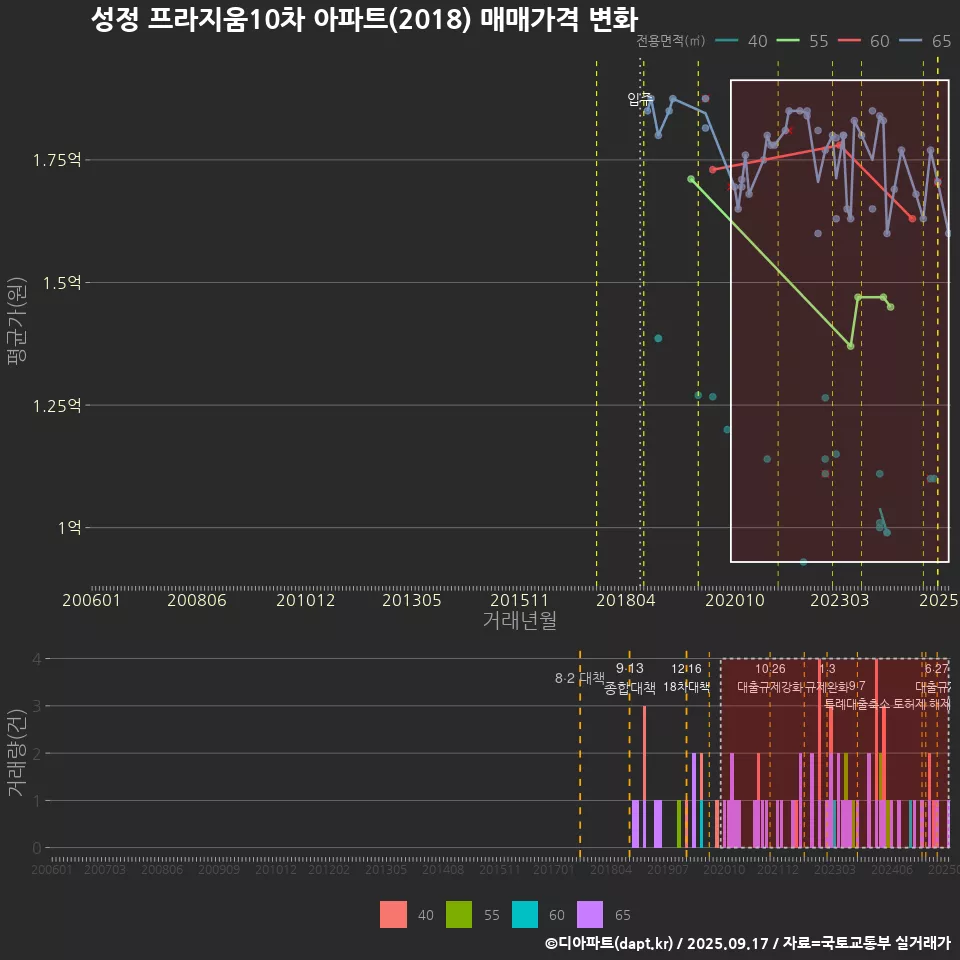
Task: Click the 1.25억 y-axis label
Action: 56,405
